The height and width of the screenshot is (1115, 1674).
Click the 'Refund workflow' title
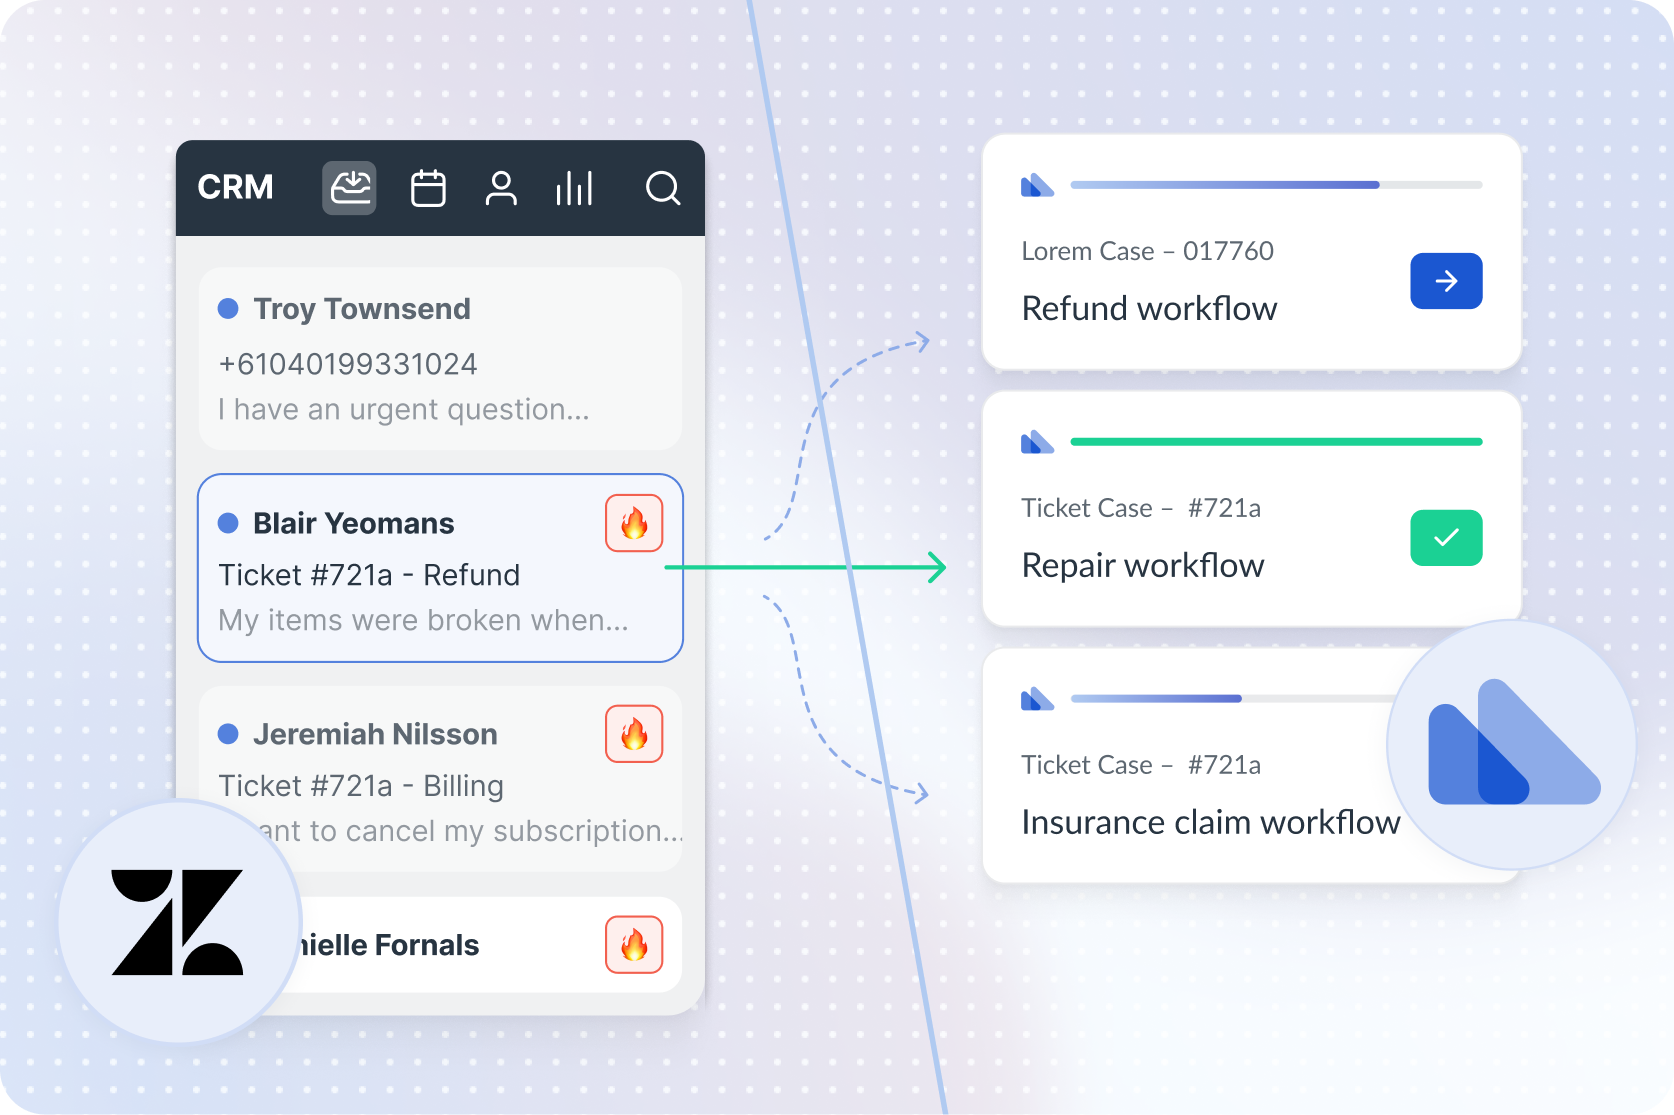(x=1149, y=308)
